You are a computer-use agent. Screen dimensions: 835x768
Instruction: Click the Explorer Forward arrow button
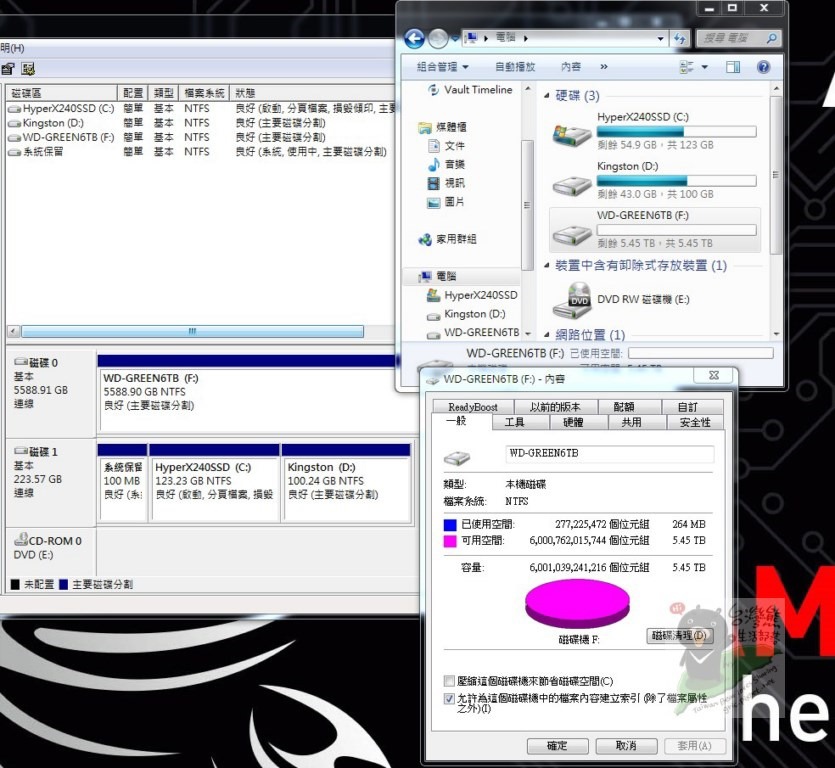(438, 38)
